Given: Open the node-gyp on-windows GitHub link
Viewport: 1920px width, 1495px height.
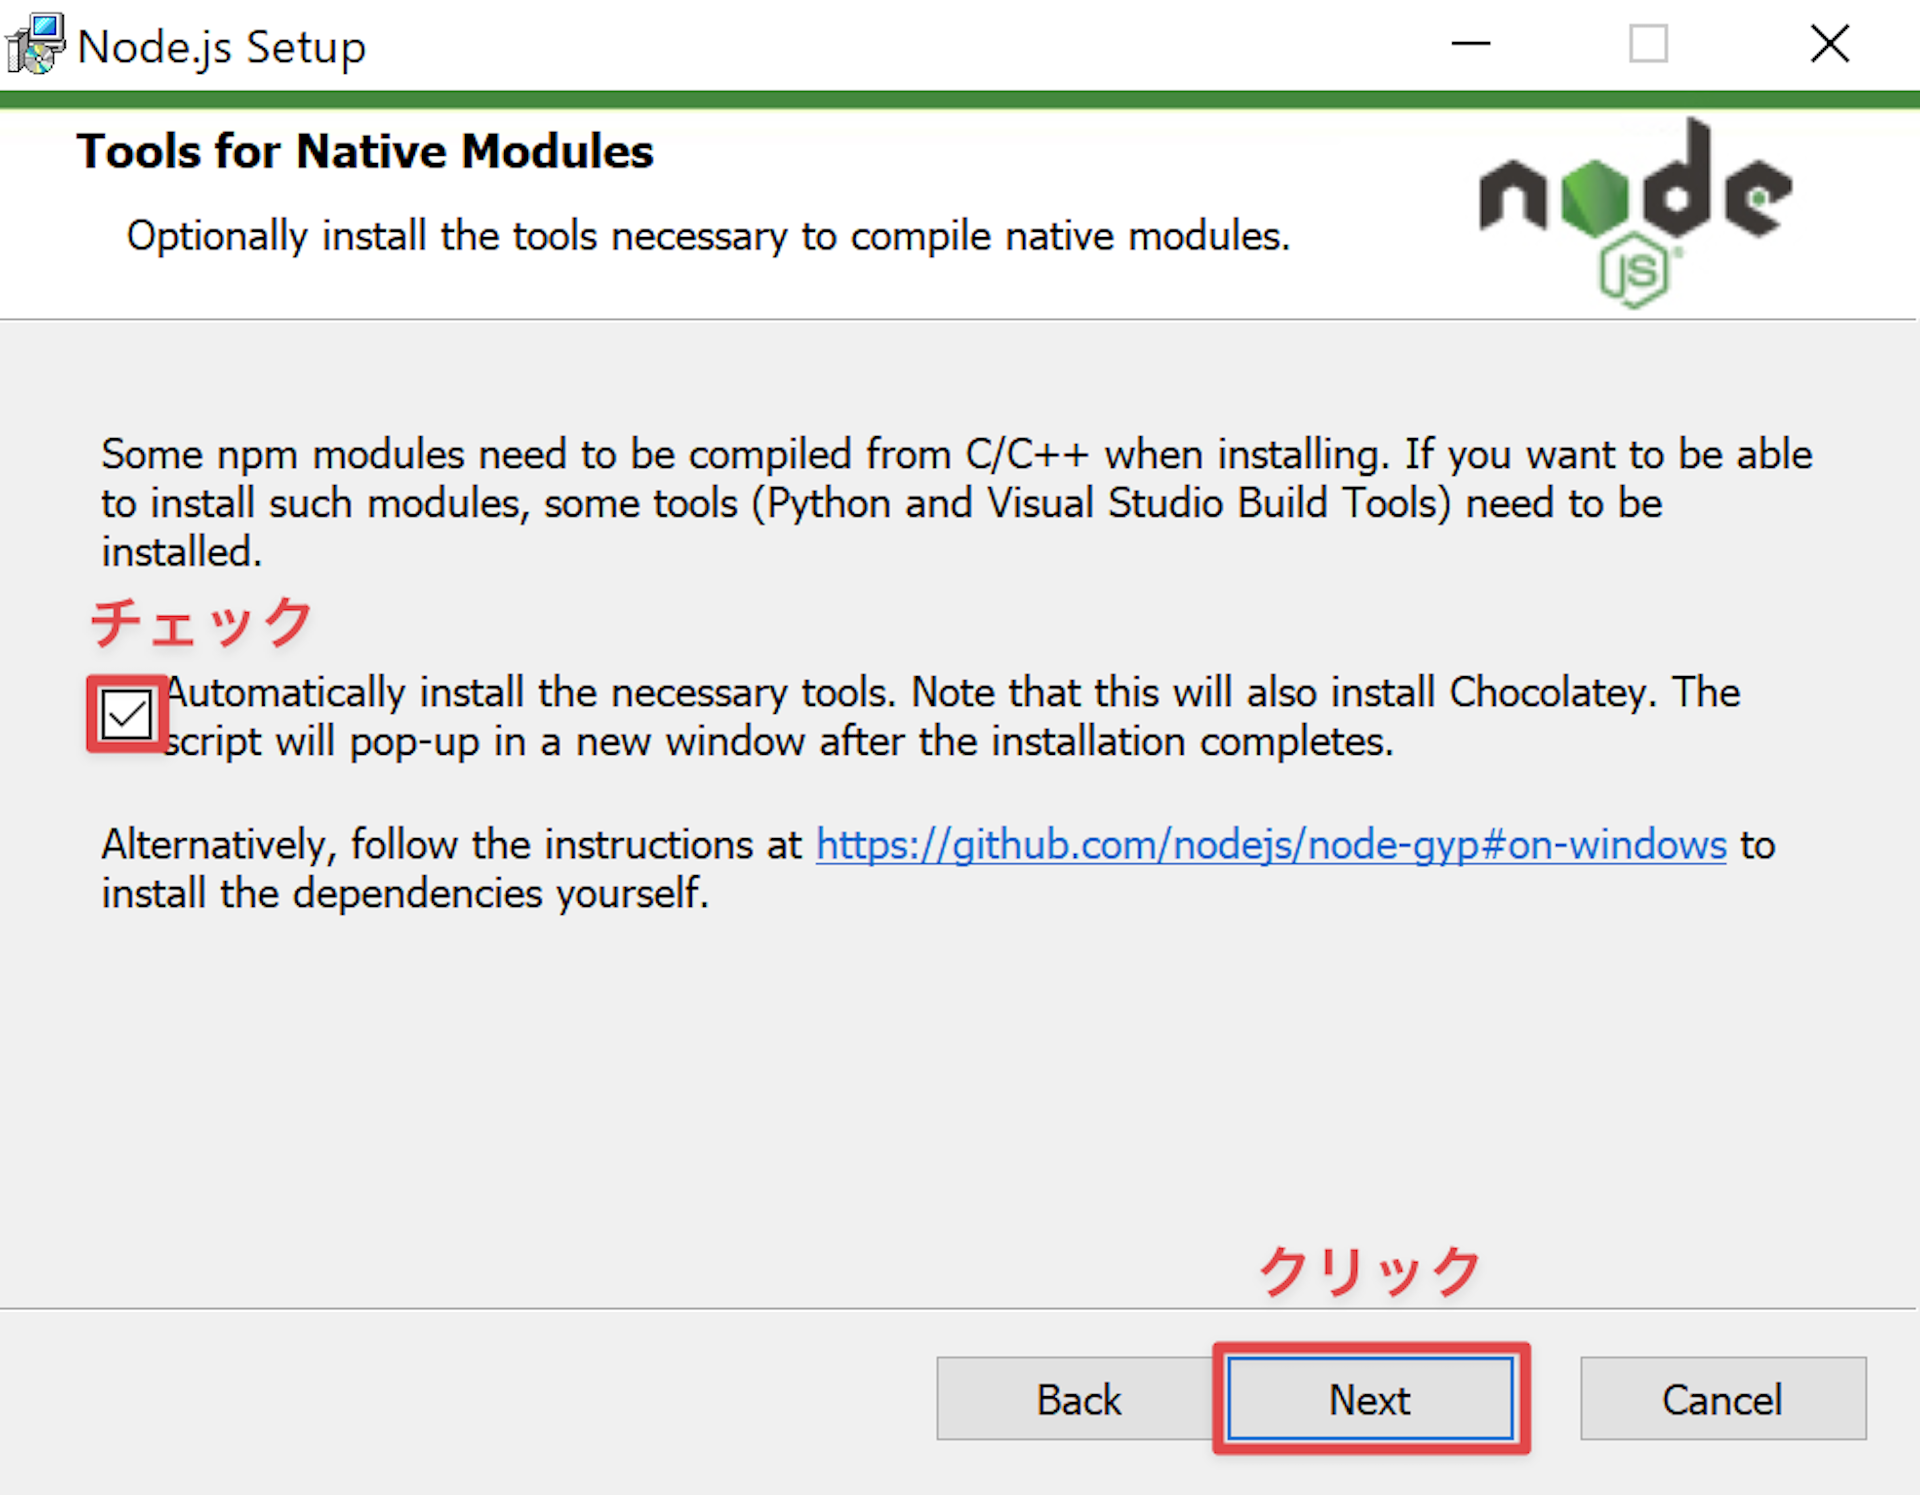Looking at the screenshot, I should (x=1271, y=845).
